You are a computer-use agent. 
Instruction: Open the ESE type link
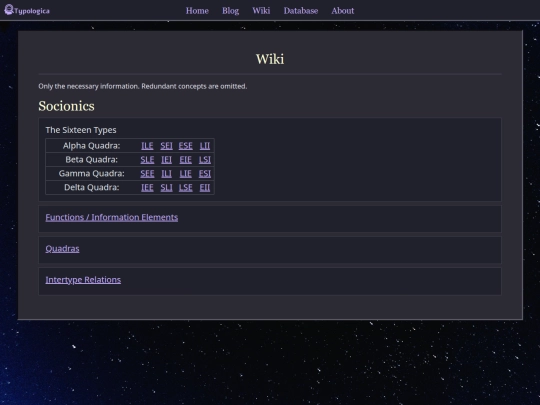pyautogui.click(x=185, y=146)
